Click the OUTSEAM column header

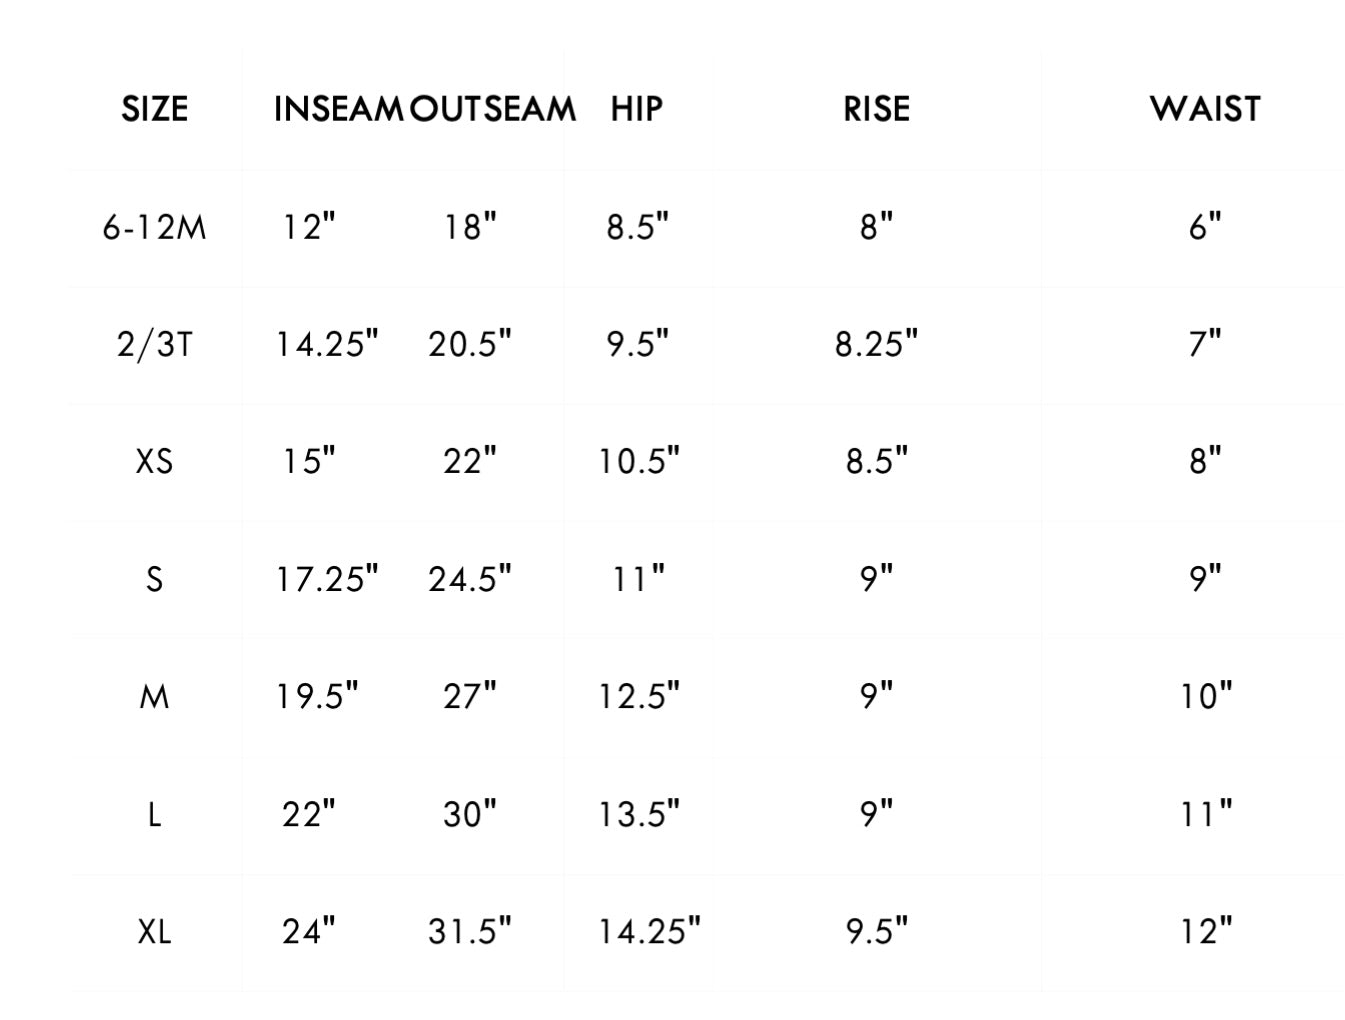(493, 108)
